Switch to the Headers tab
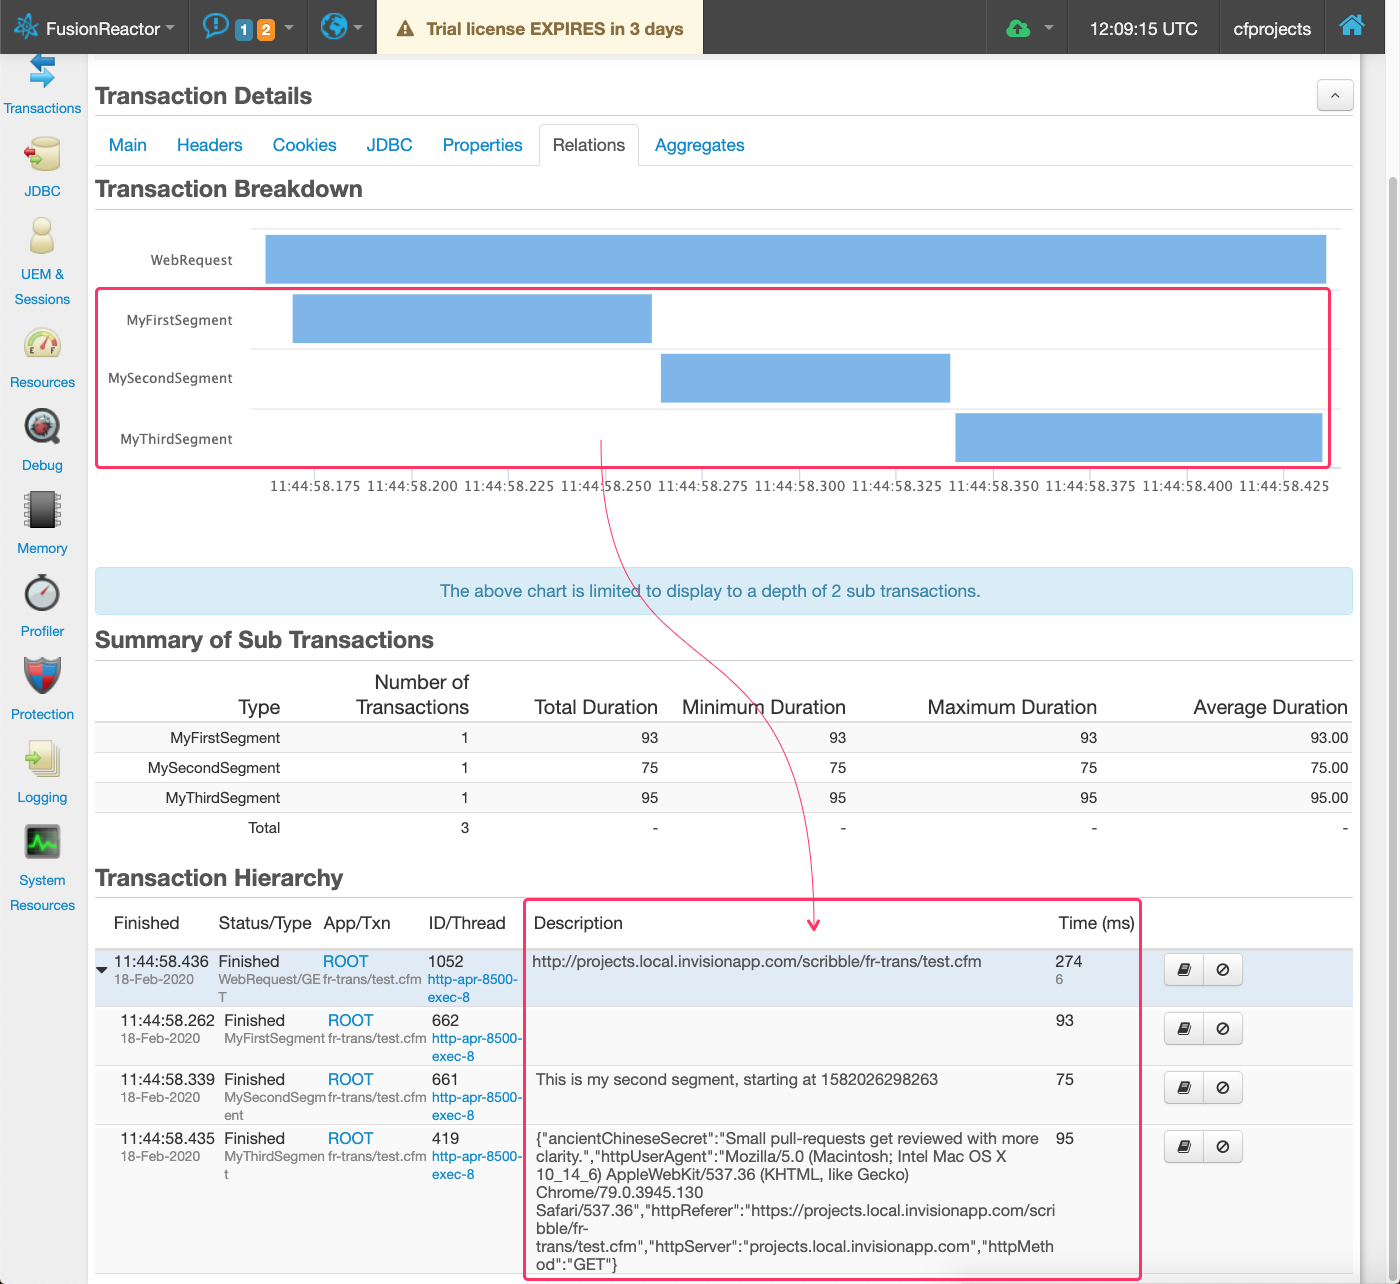 coord(209,145)
